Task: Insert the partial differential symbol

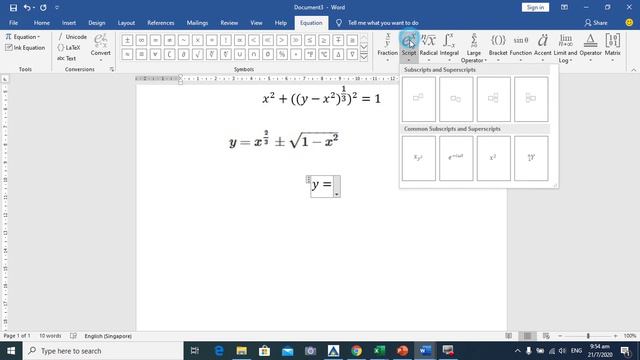Action: point(183,54)
